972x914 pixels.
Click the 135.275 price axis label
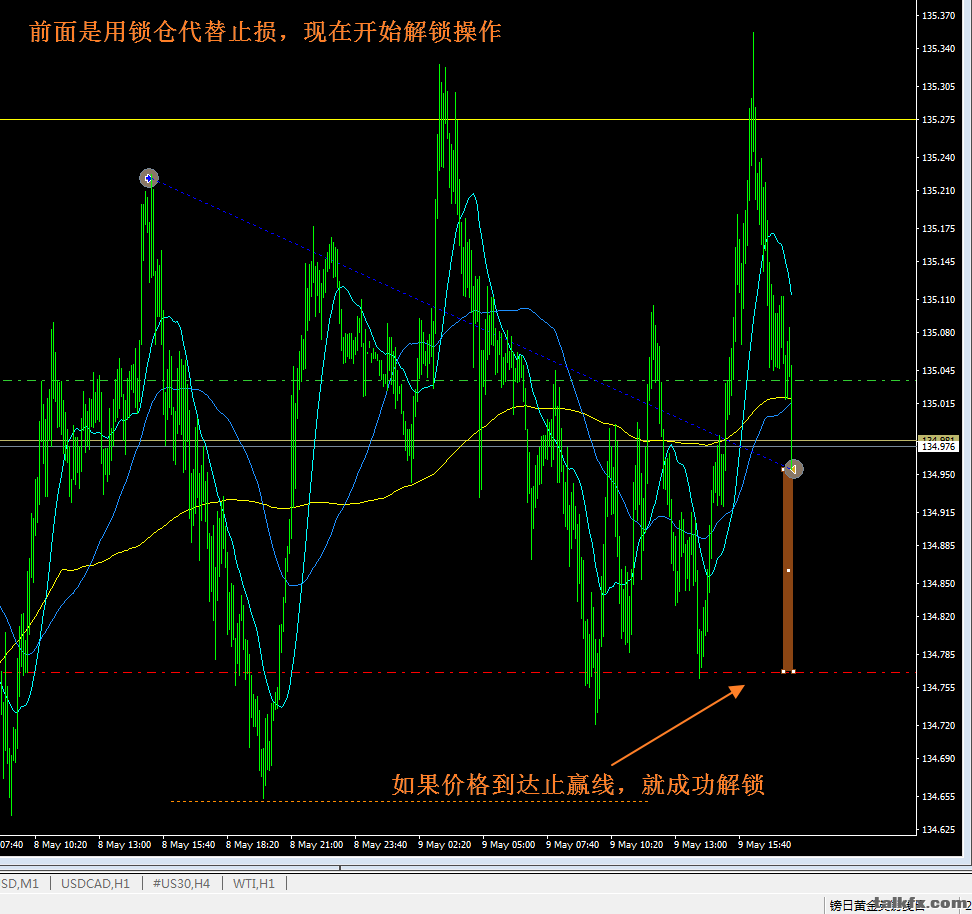pos(939,120)
